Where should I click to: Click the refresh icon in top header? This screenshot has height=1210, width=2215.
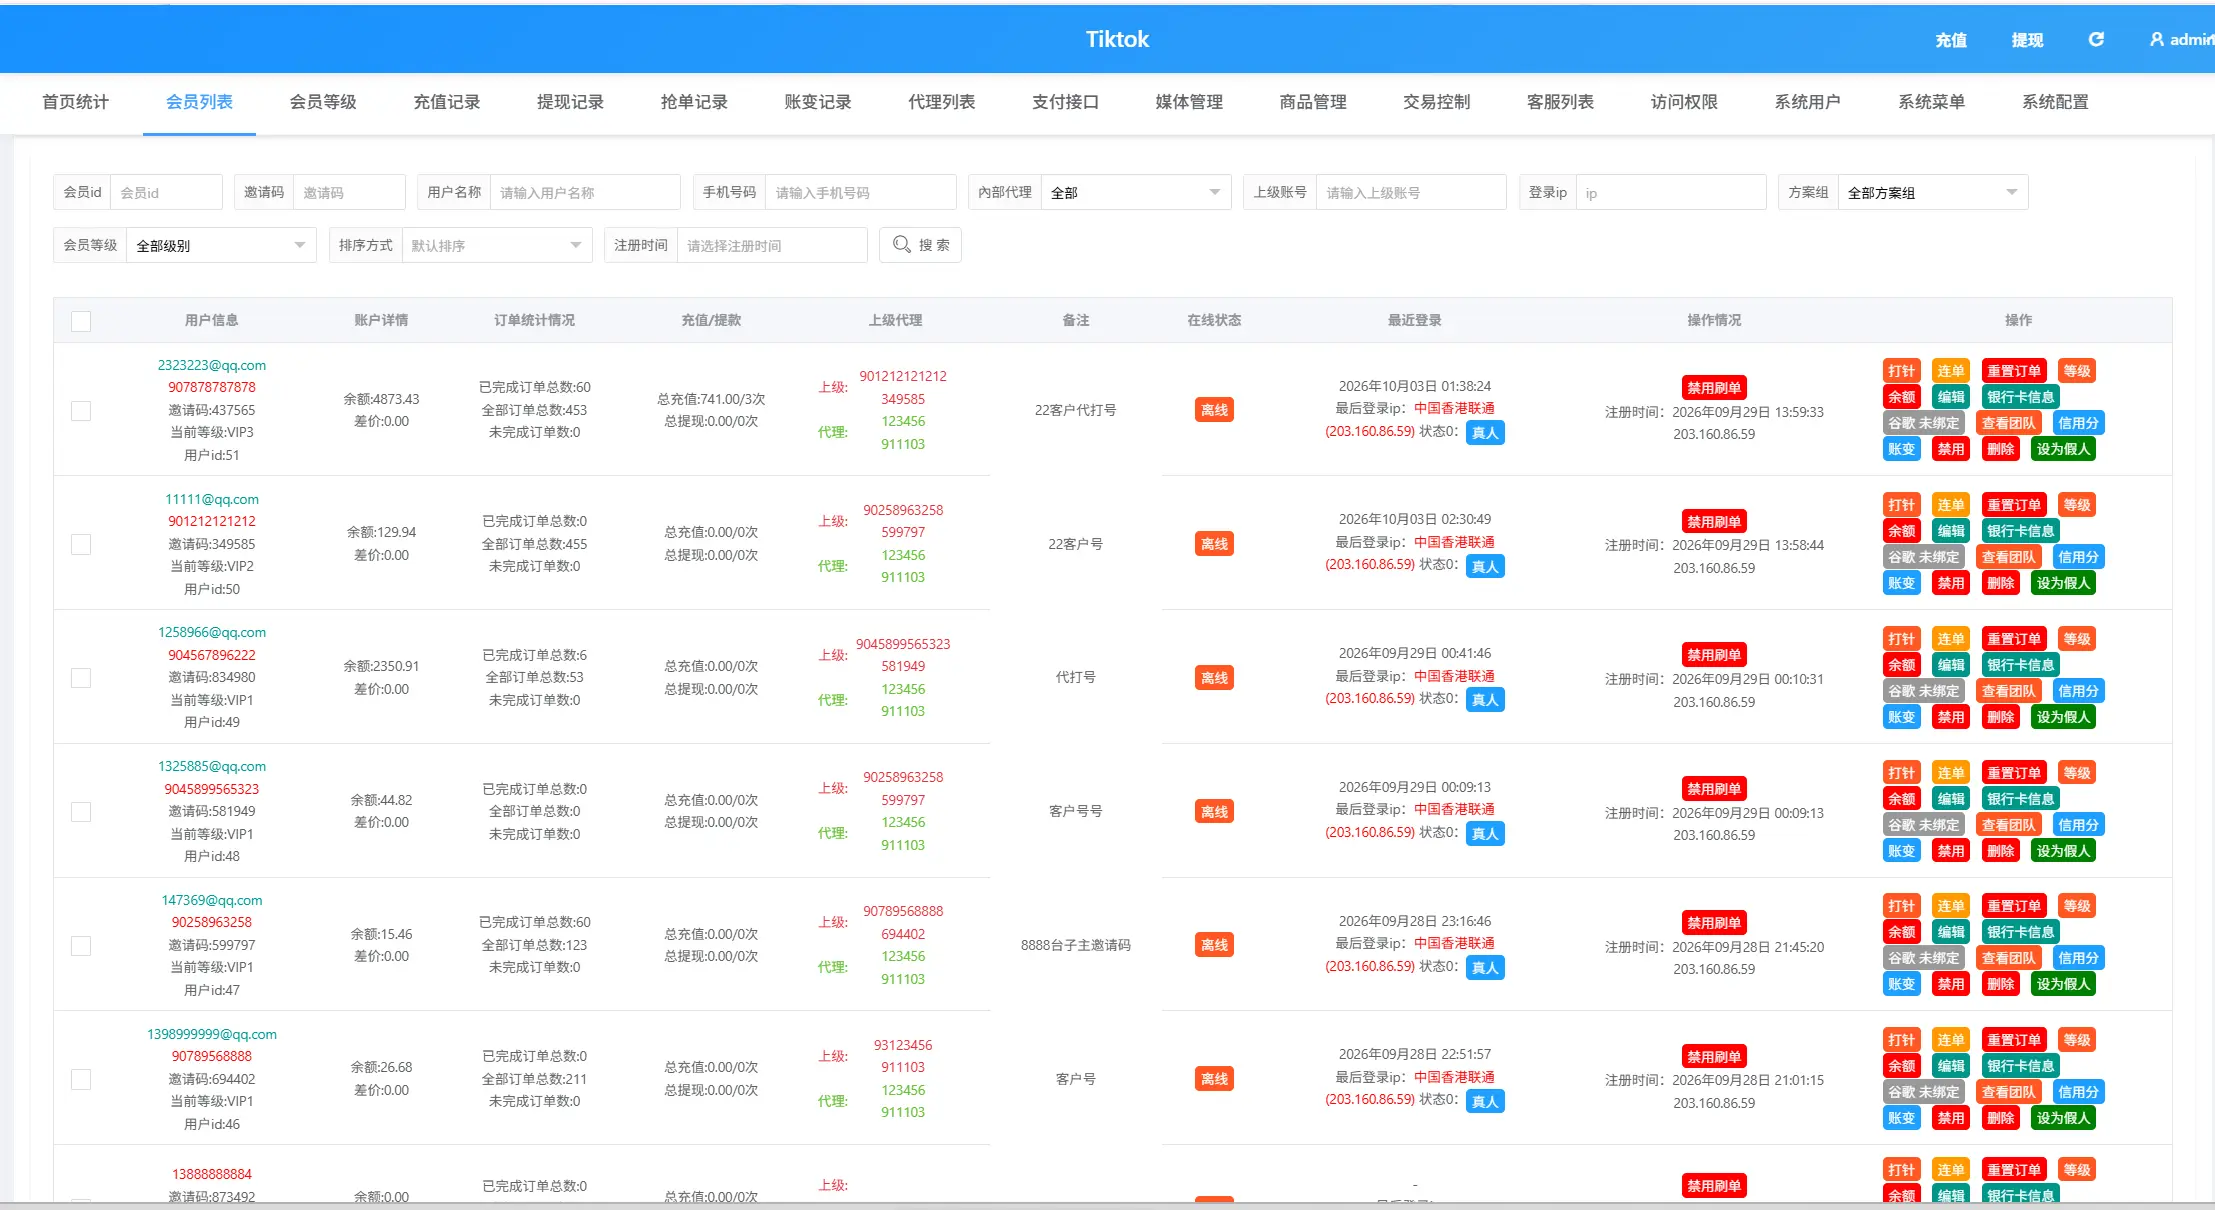click(x=2096, y=39)
